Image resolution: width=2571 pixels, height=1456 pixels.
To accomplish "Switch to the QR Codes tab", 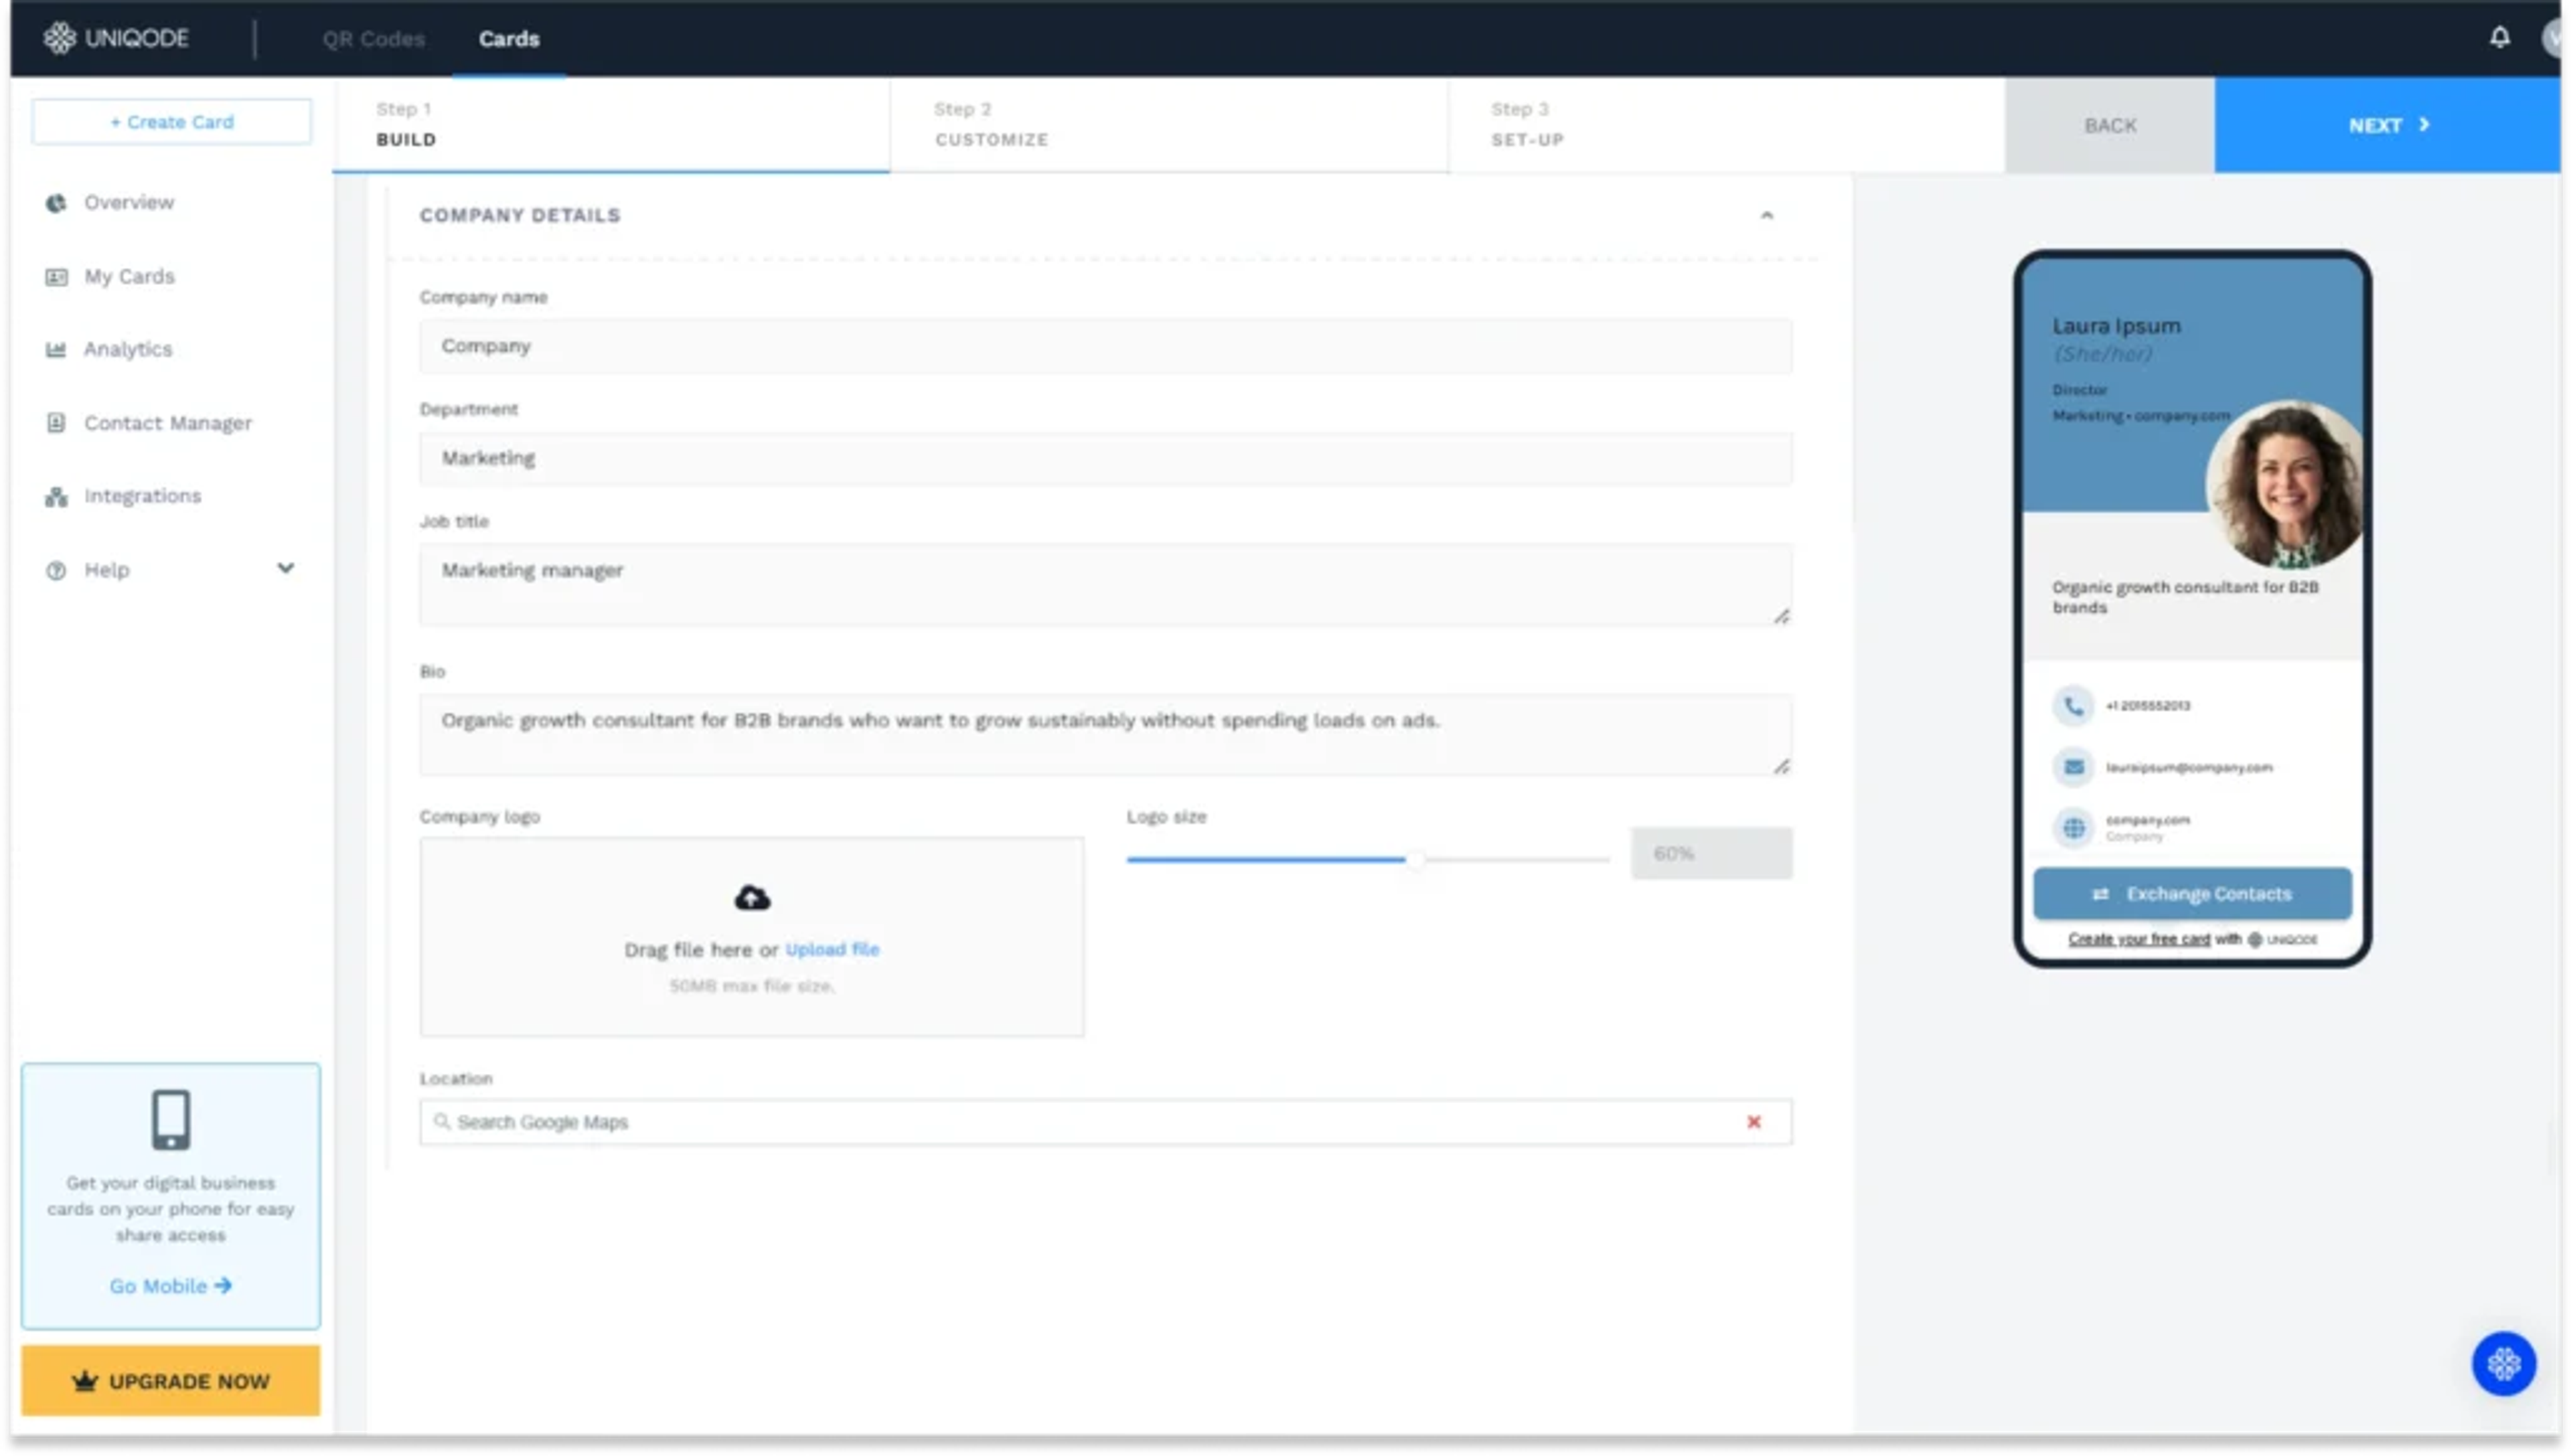I will (x=373, y=39).
